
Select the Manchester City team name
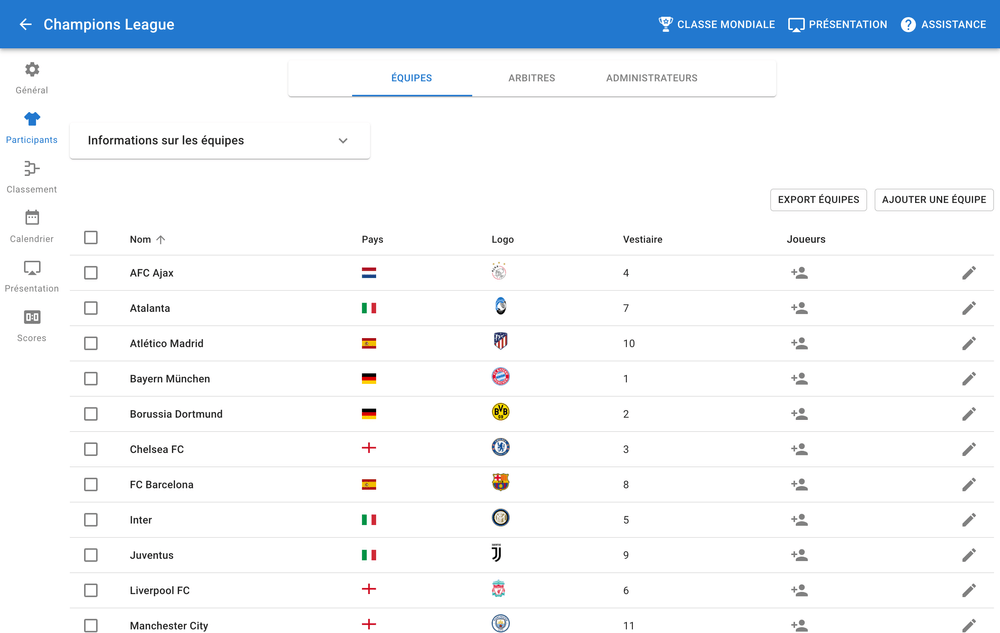[x=169, y=625]
